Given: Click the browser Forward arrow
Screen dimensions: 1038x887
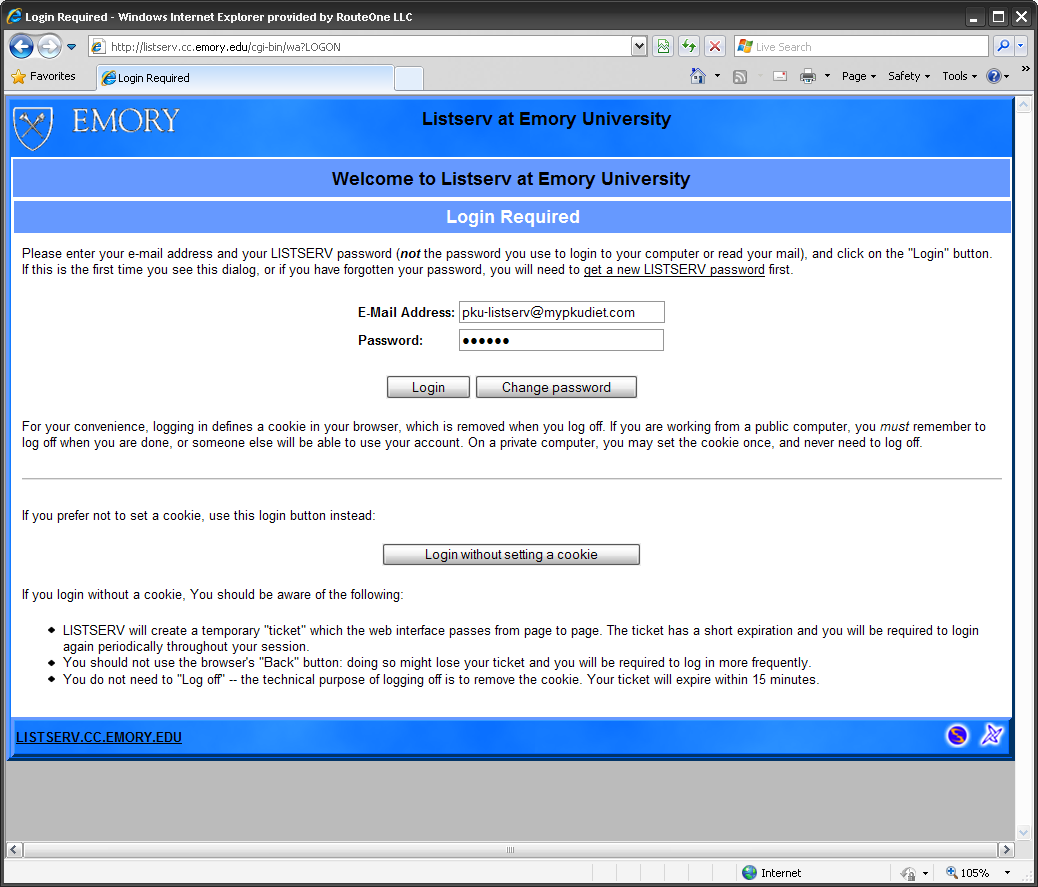Looking at the screenshot, I should click(x=49, y=46).
